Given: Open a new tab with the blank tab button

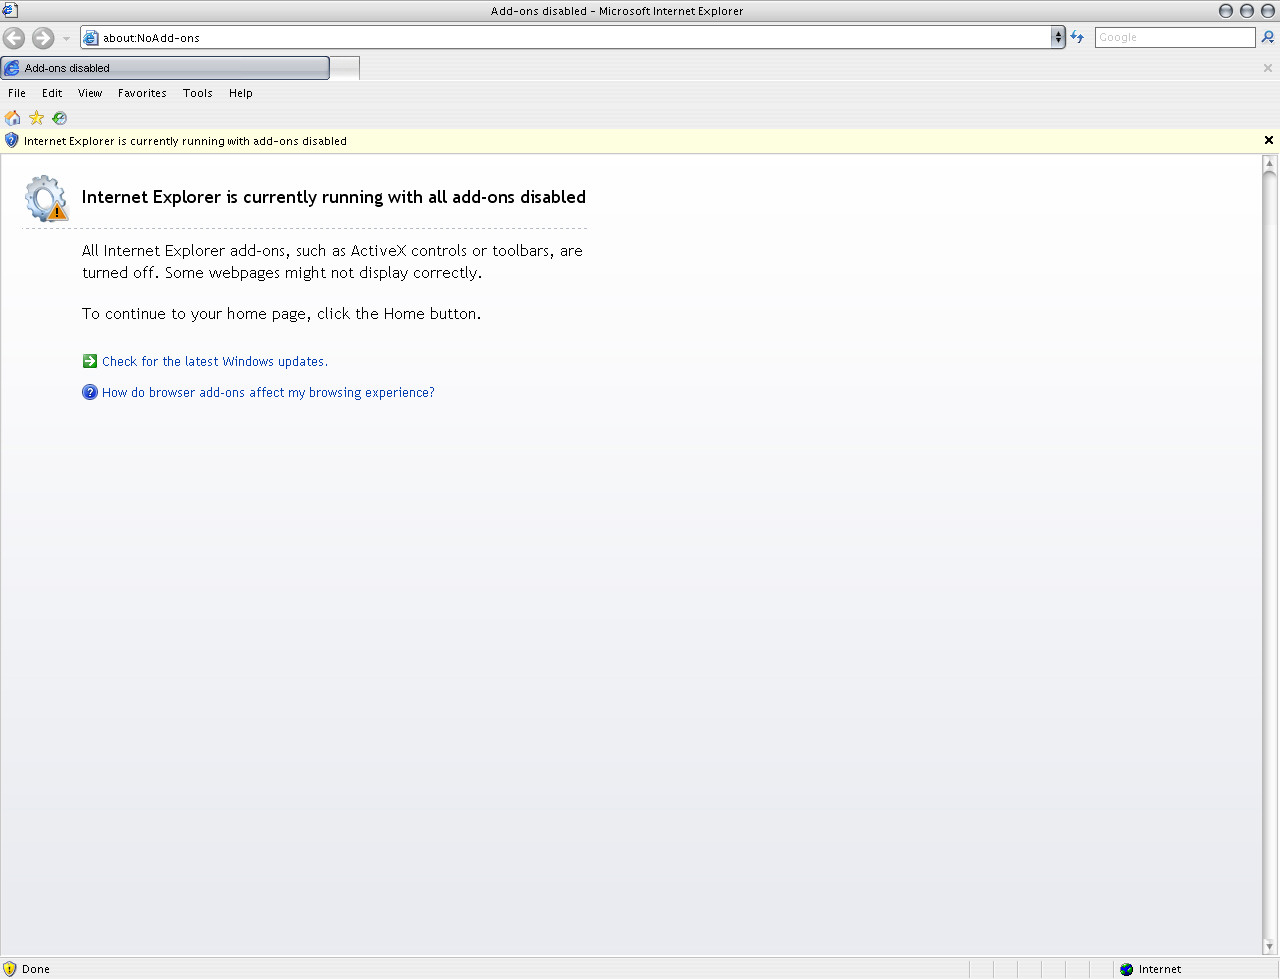Looking at the screenshot, I should 344,68.
